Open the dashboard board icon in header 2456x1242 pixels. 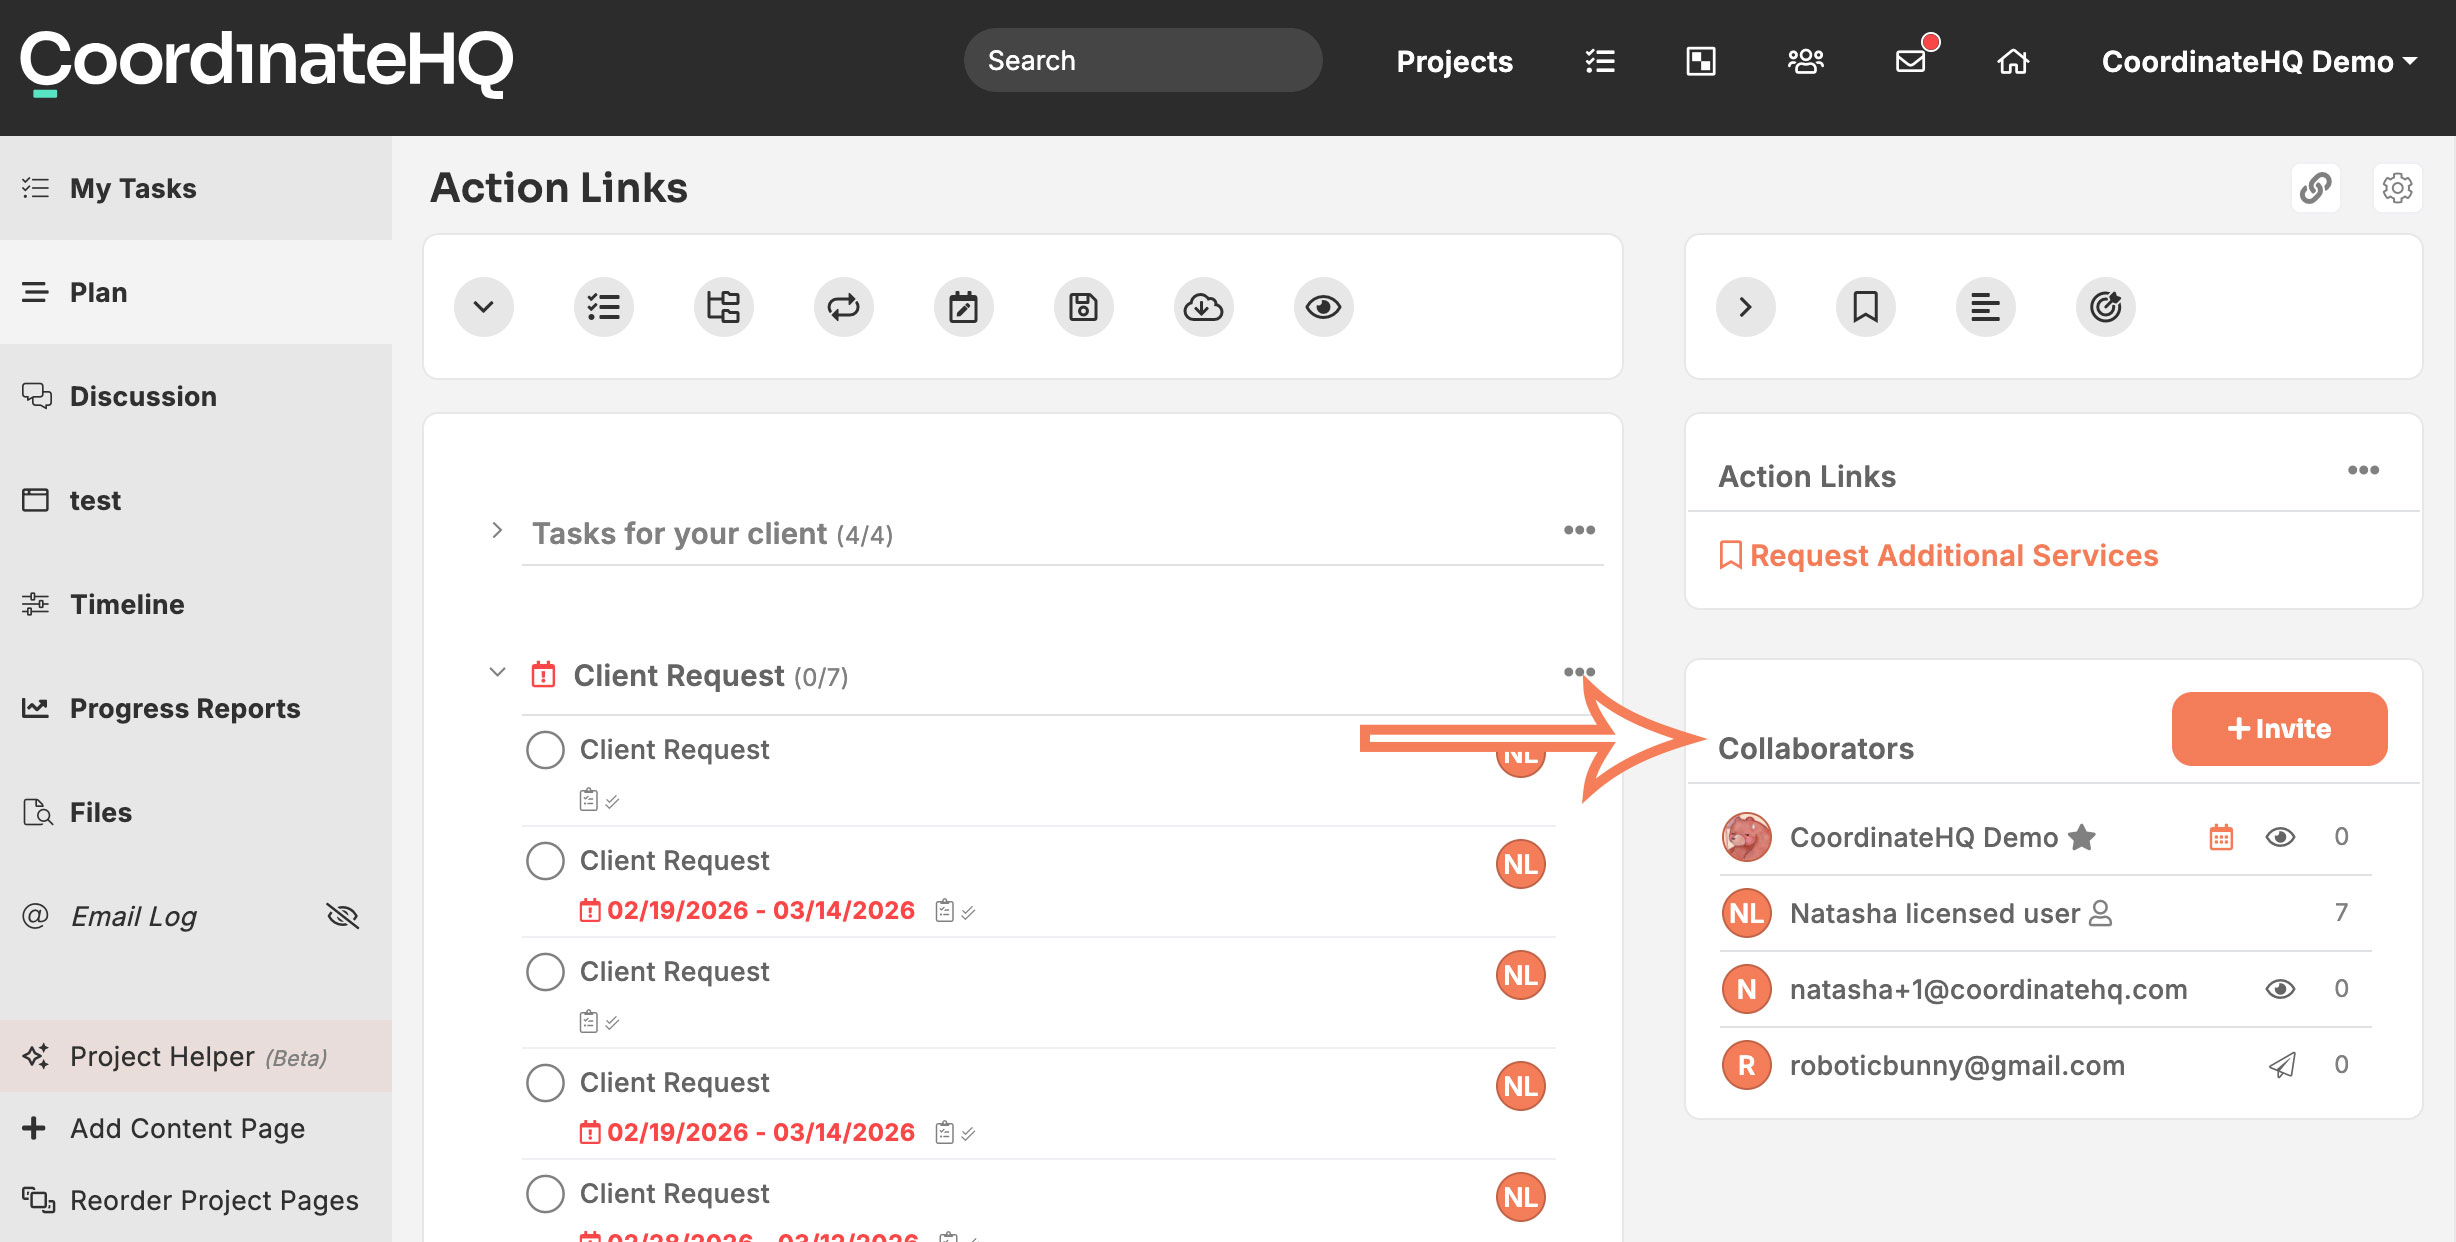(x=1701, y=61)
